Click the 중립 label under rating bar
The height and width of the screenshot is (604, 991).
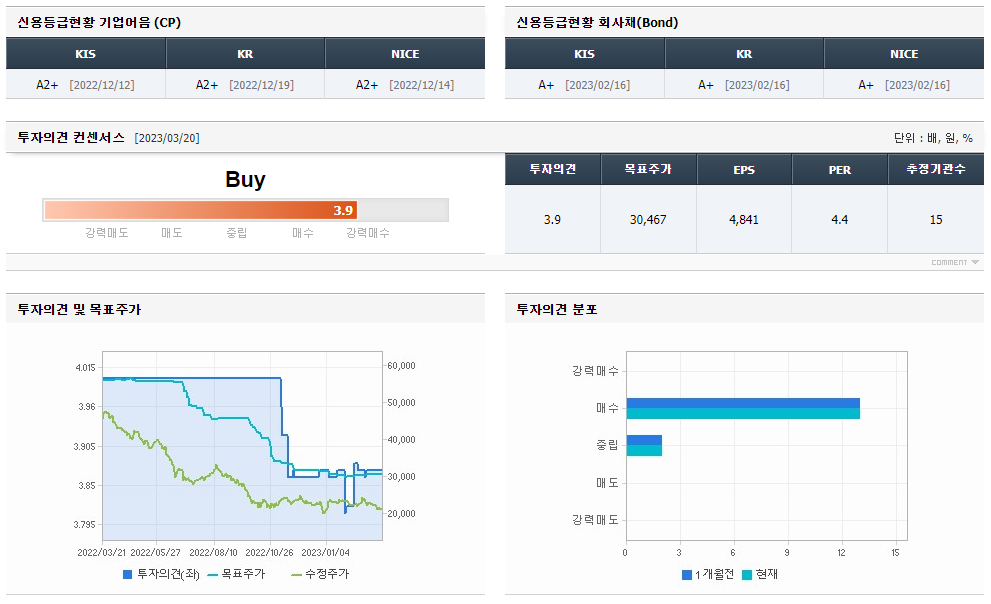[x=237, y=233]
